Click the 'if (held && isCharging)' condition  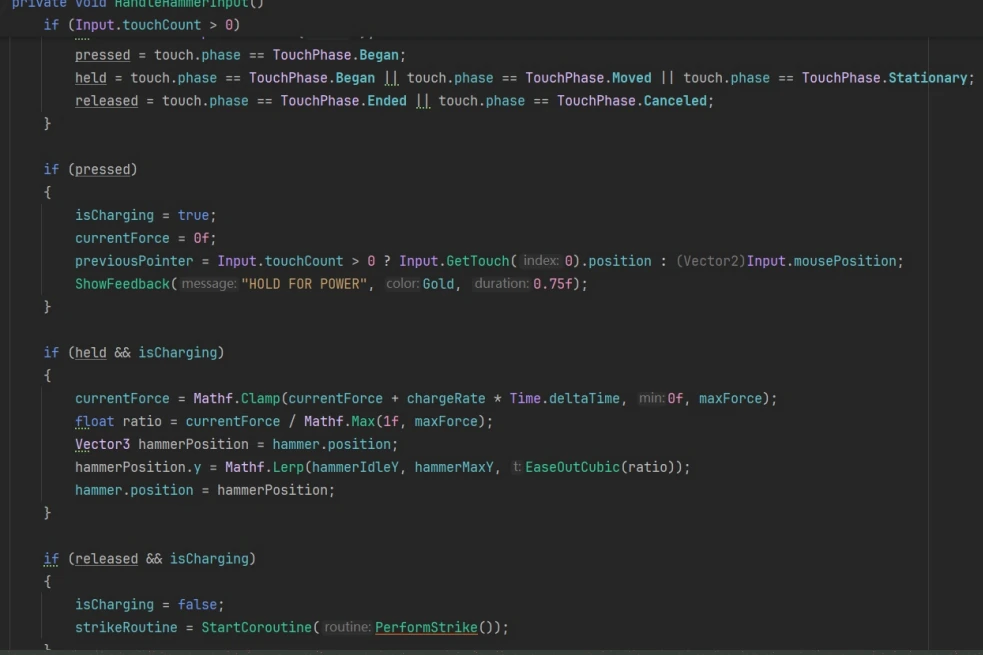[x=134, y=352]
